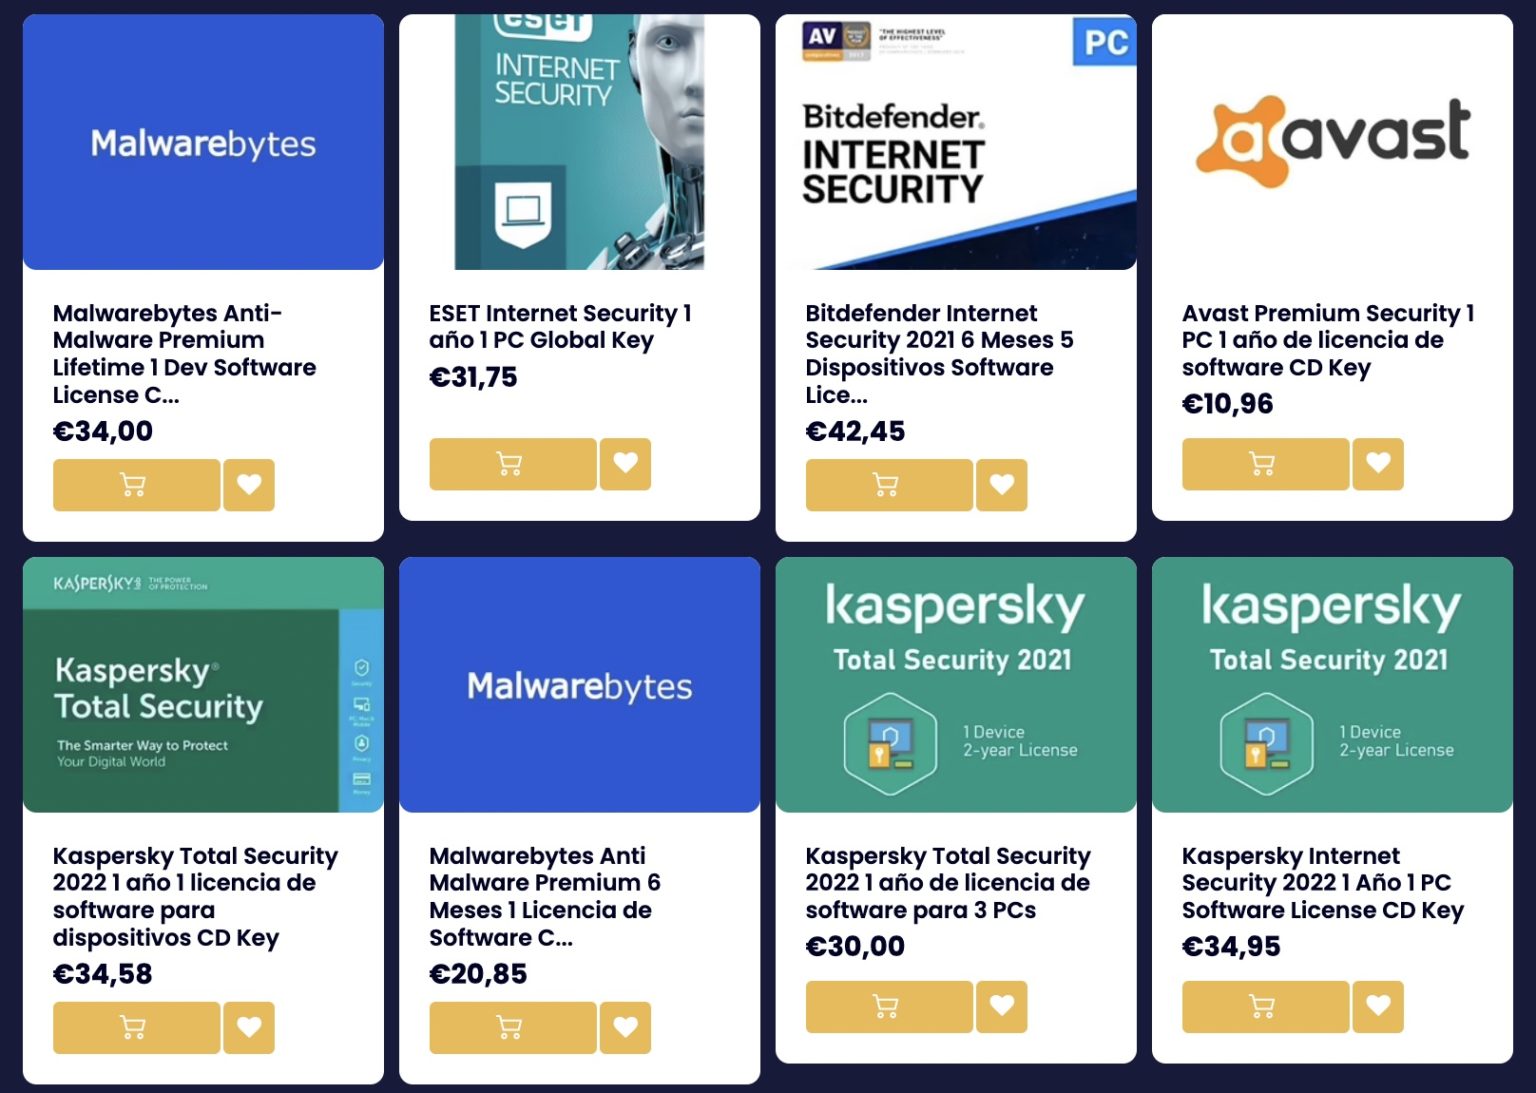Add ESET Internet Security to cart
This screenshot has height=1093, width=1536.
[512, 464]
